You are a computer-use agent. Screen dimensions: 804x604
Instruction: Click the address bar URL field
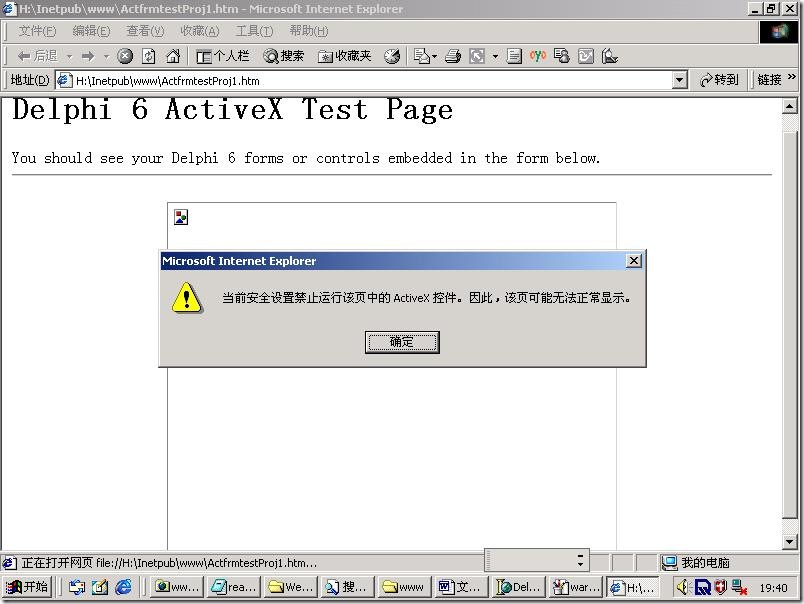click(365, 80)
